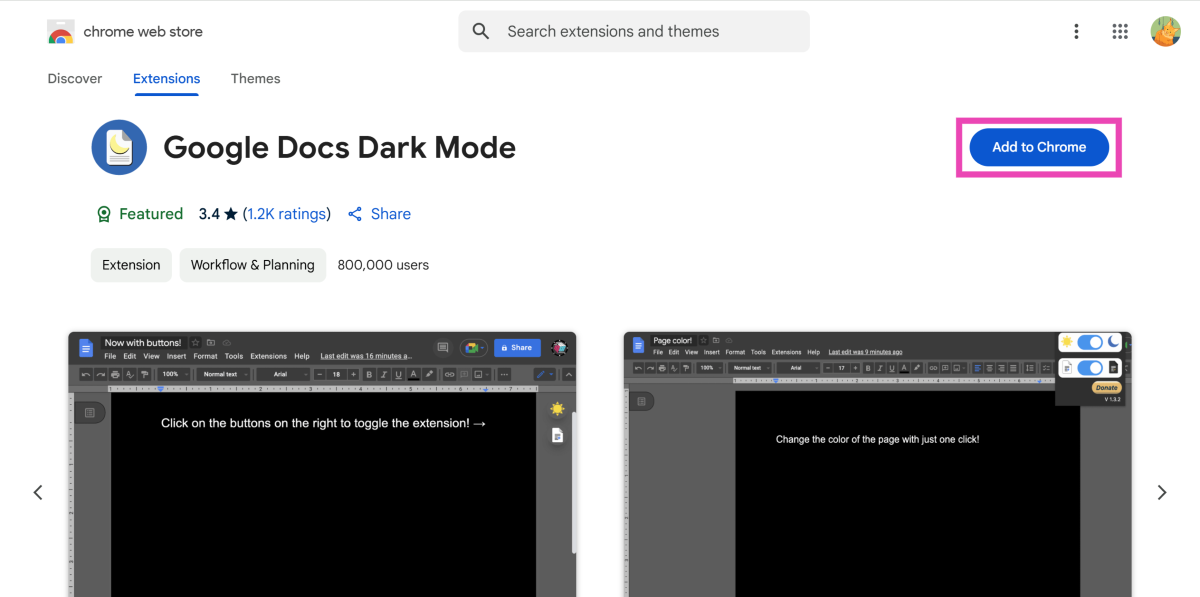Click the Extension category chip

pos(130,264)
